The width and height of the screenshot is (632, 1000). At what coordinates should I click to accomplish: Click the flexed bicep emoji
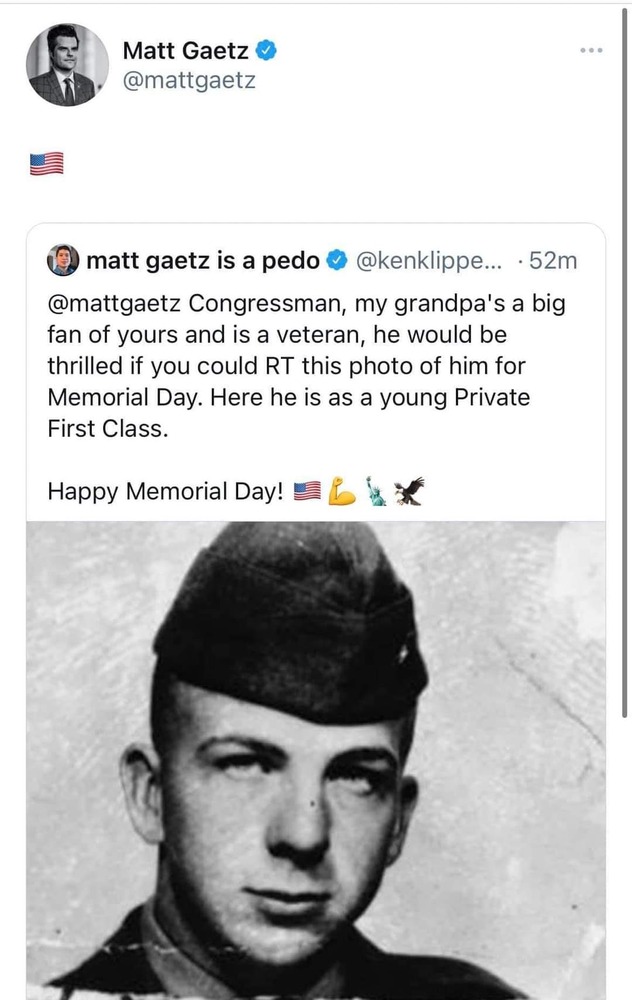[342, 491]
